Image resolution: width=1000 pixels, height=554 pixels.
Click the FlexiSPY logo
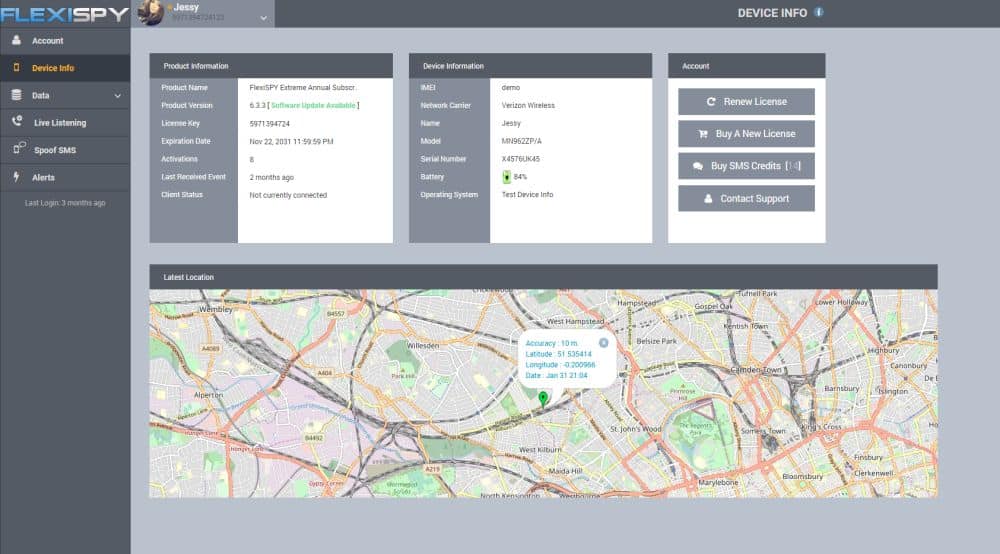point(64,14)
